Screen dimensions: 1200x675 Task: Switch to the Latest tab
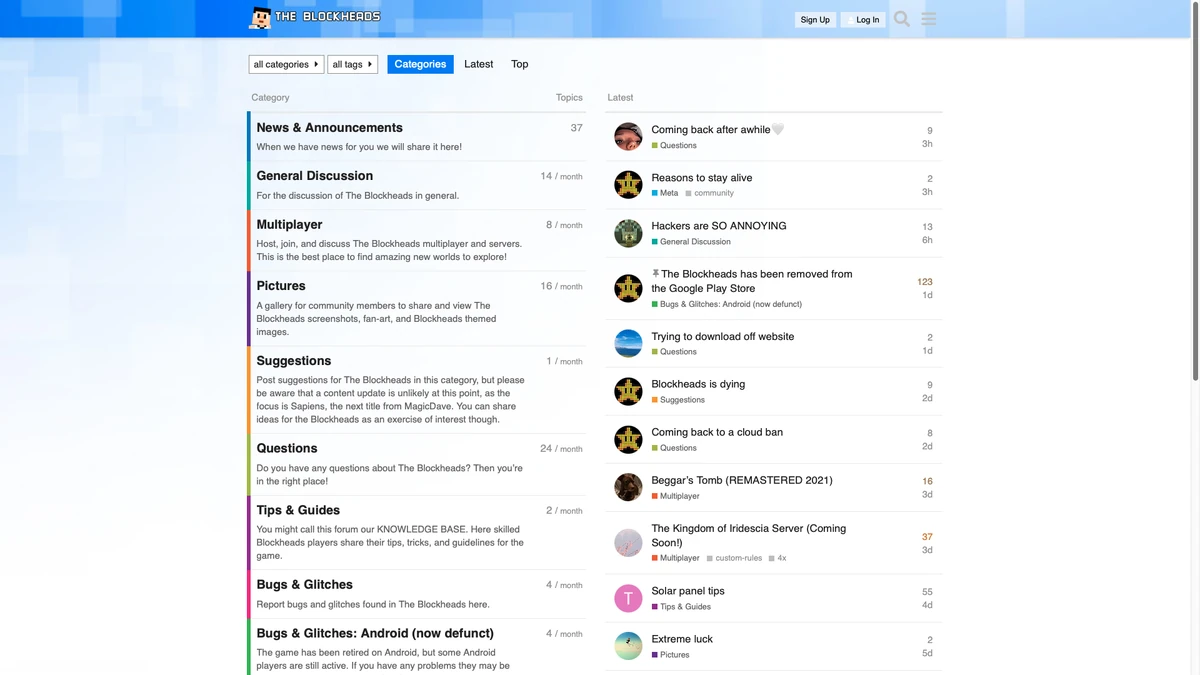click(x=478, y=63)
